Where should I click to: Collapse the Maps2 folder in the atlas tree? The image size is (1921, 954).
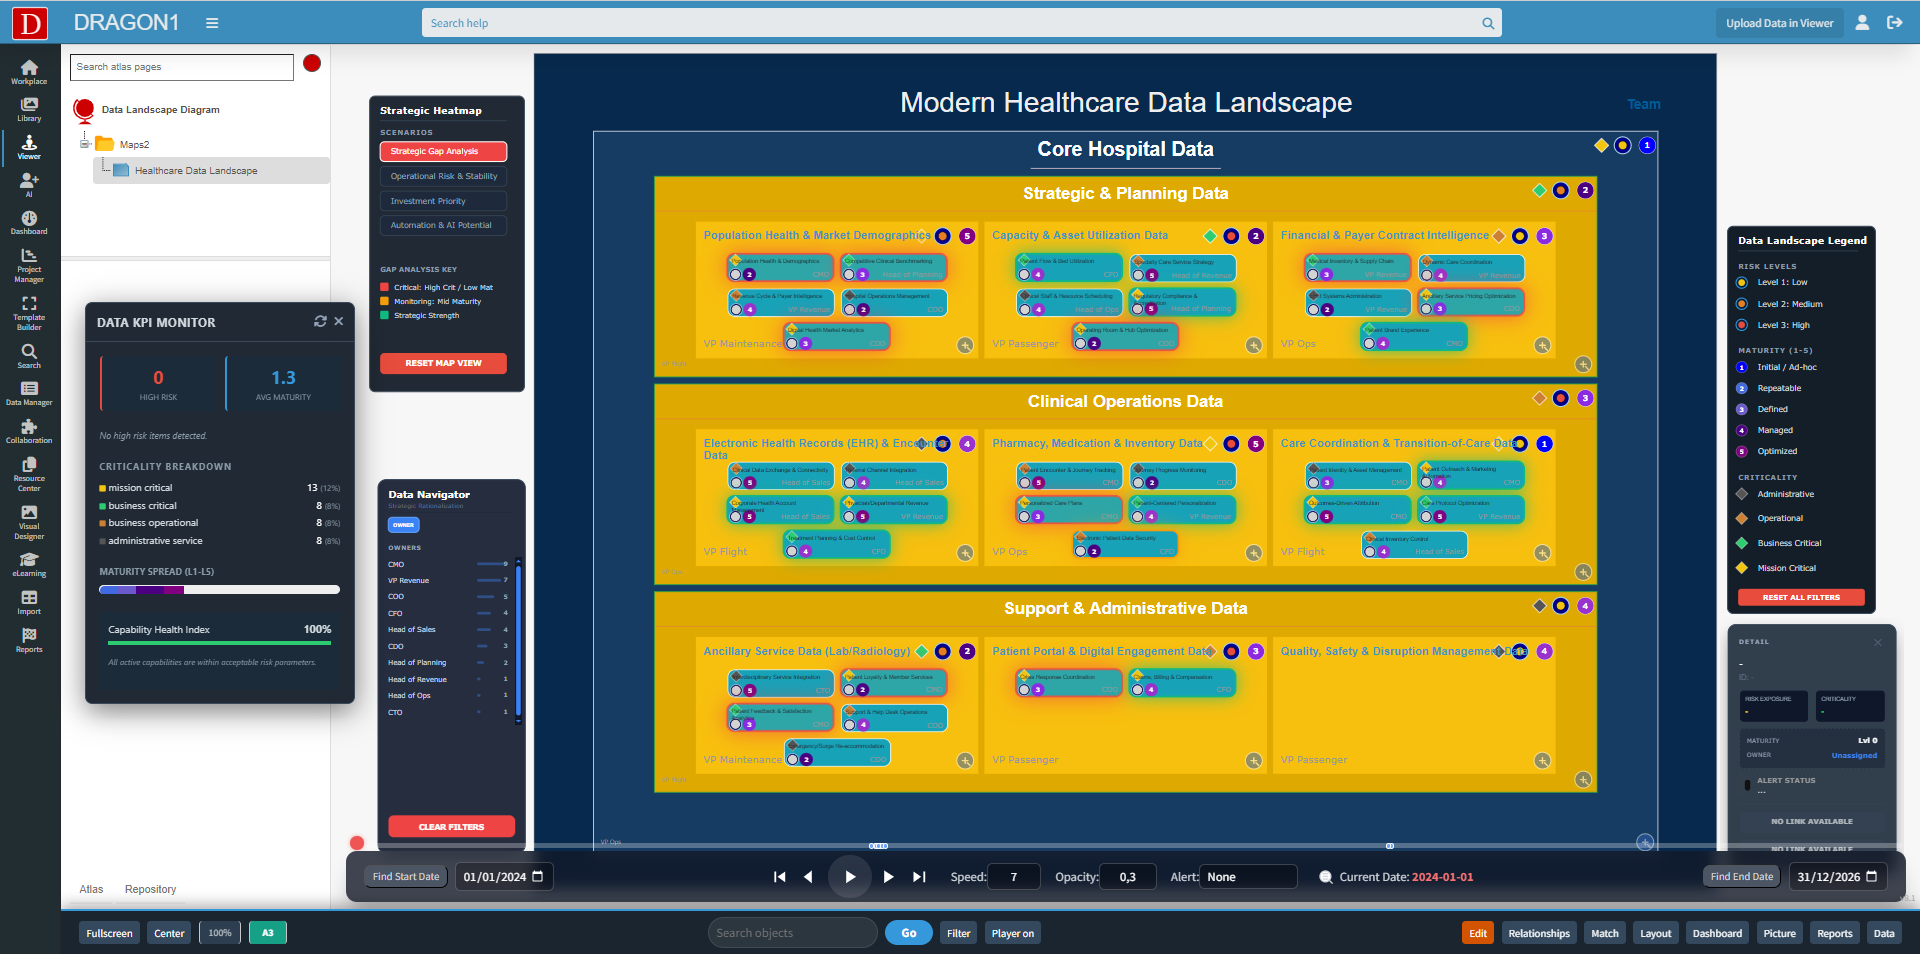pyautogui.click(x=86, y=144)
